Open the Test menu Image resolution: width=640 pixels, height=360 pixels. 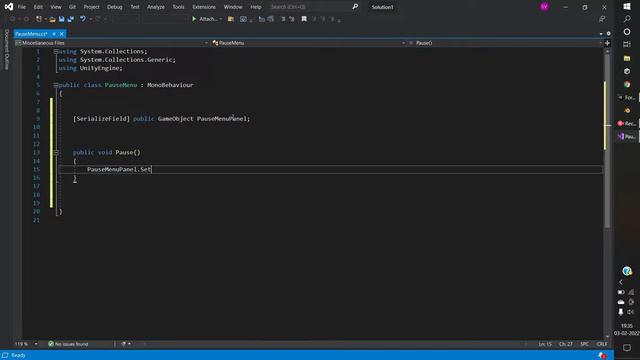[x=135, y=7]
